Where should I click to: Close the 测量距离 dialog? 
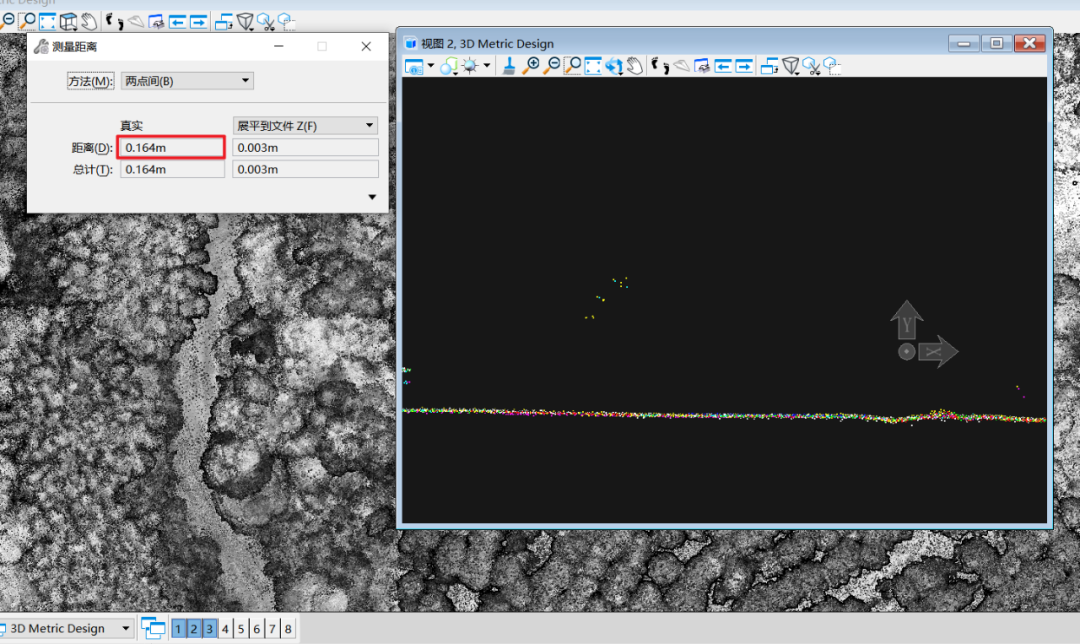point(366,46)
